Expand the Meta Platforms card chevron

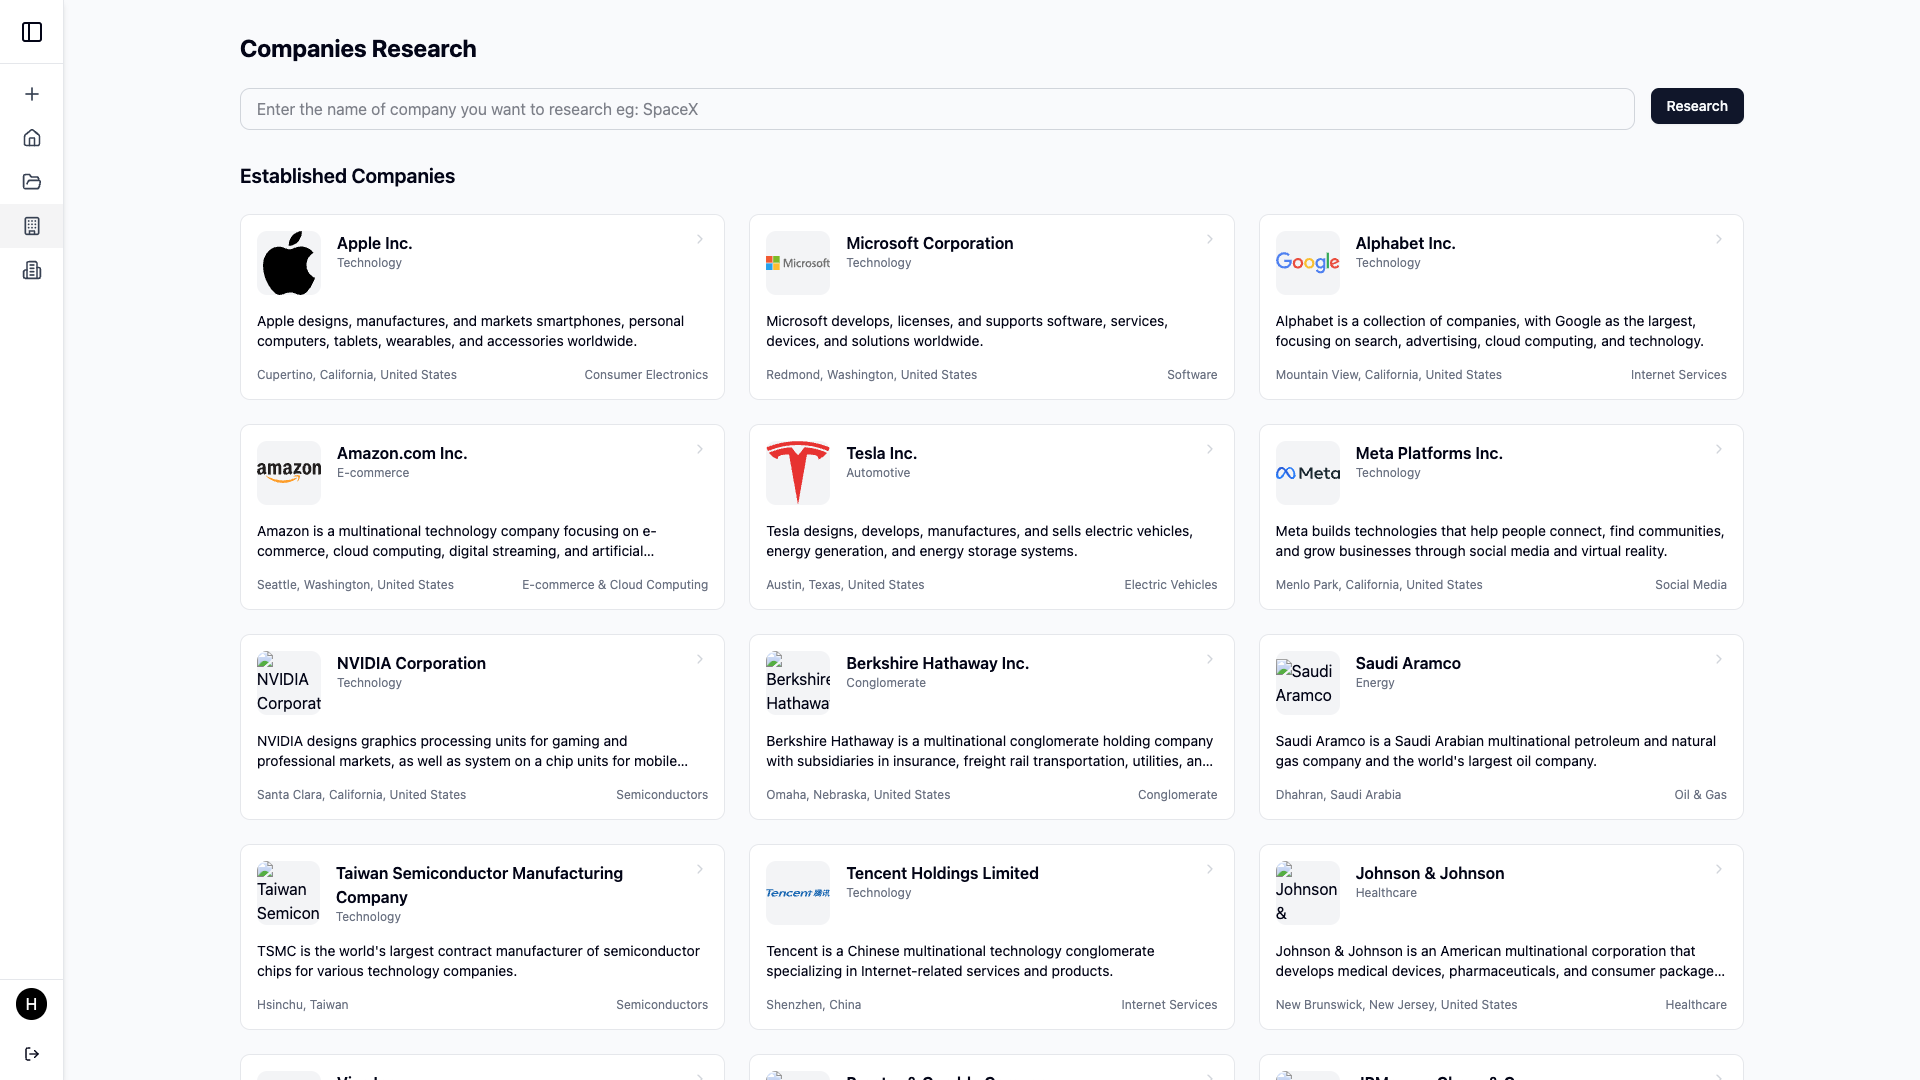1719,450
